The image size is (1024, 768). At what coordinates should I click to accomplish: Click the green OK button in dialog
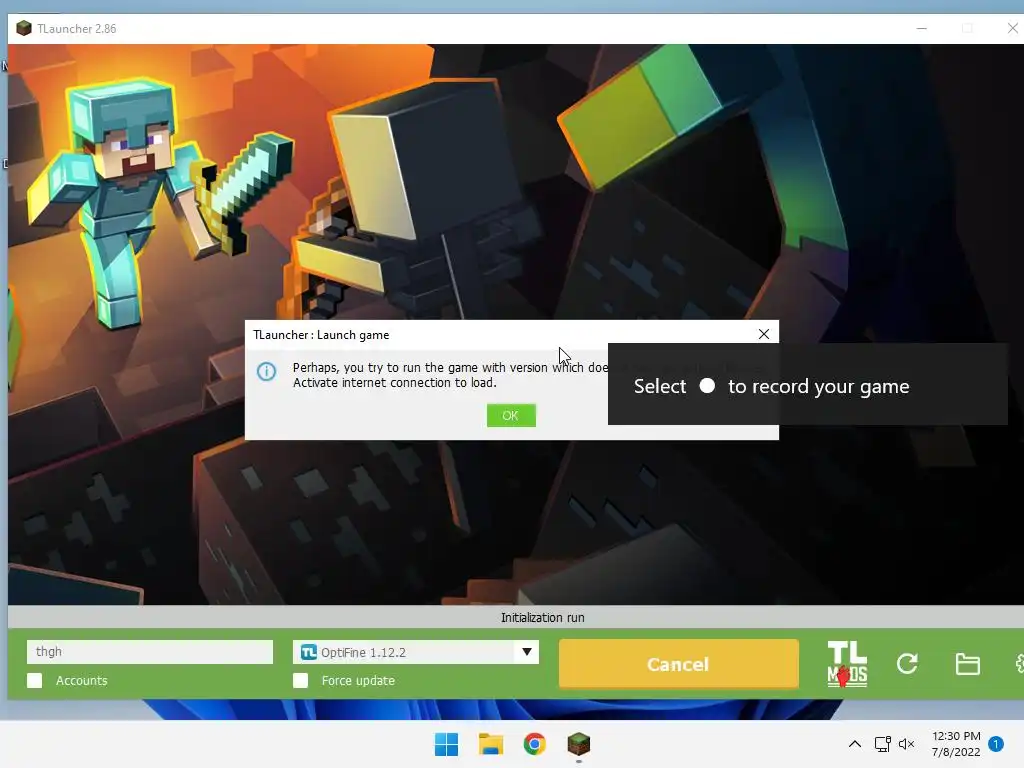(511, 415)
